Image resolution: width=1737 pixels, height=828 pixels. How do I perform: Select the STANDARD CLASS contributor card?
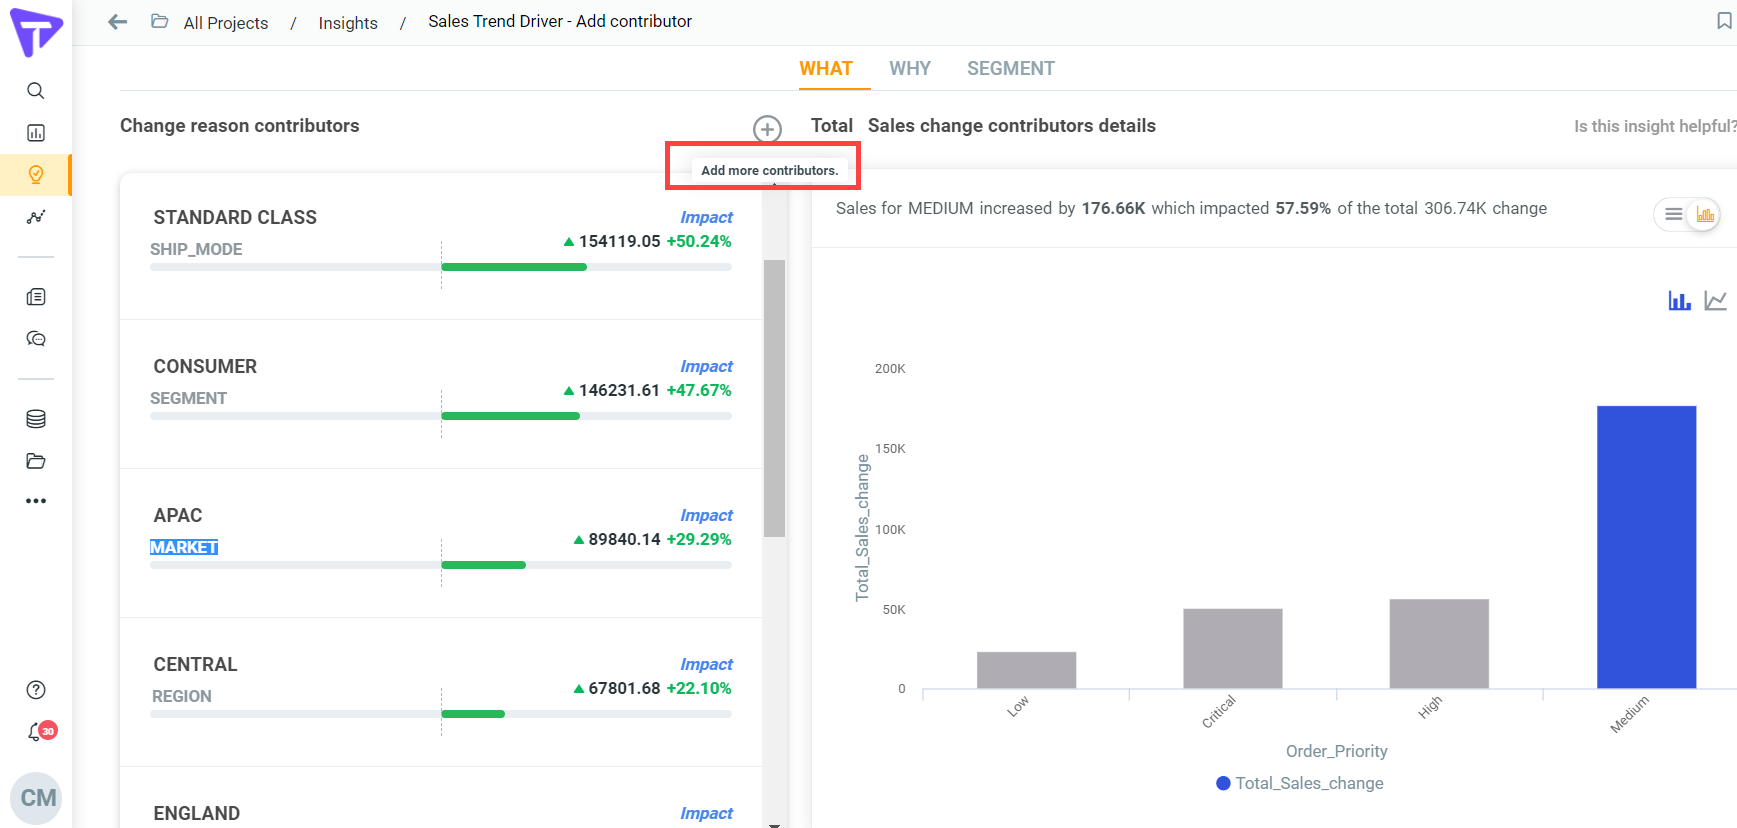click(441, 246)
